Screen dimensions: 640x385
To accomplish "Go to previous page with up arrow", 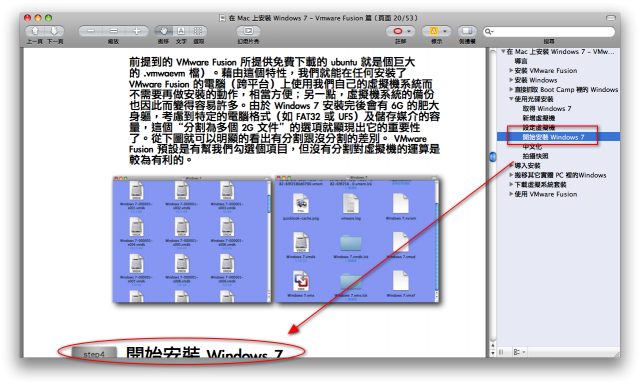I will [x=36, y=31].
